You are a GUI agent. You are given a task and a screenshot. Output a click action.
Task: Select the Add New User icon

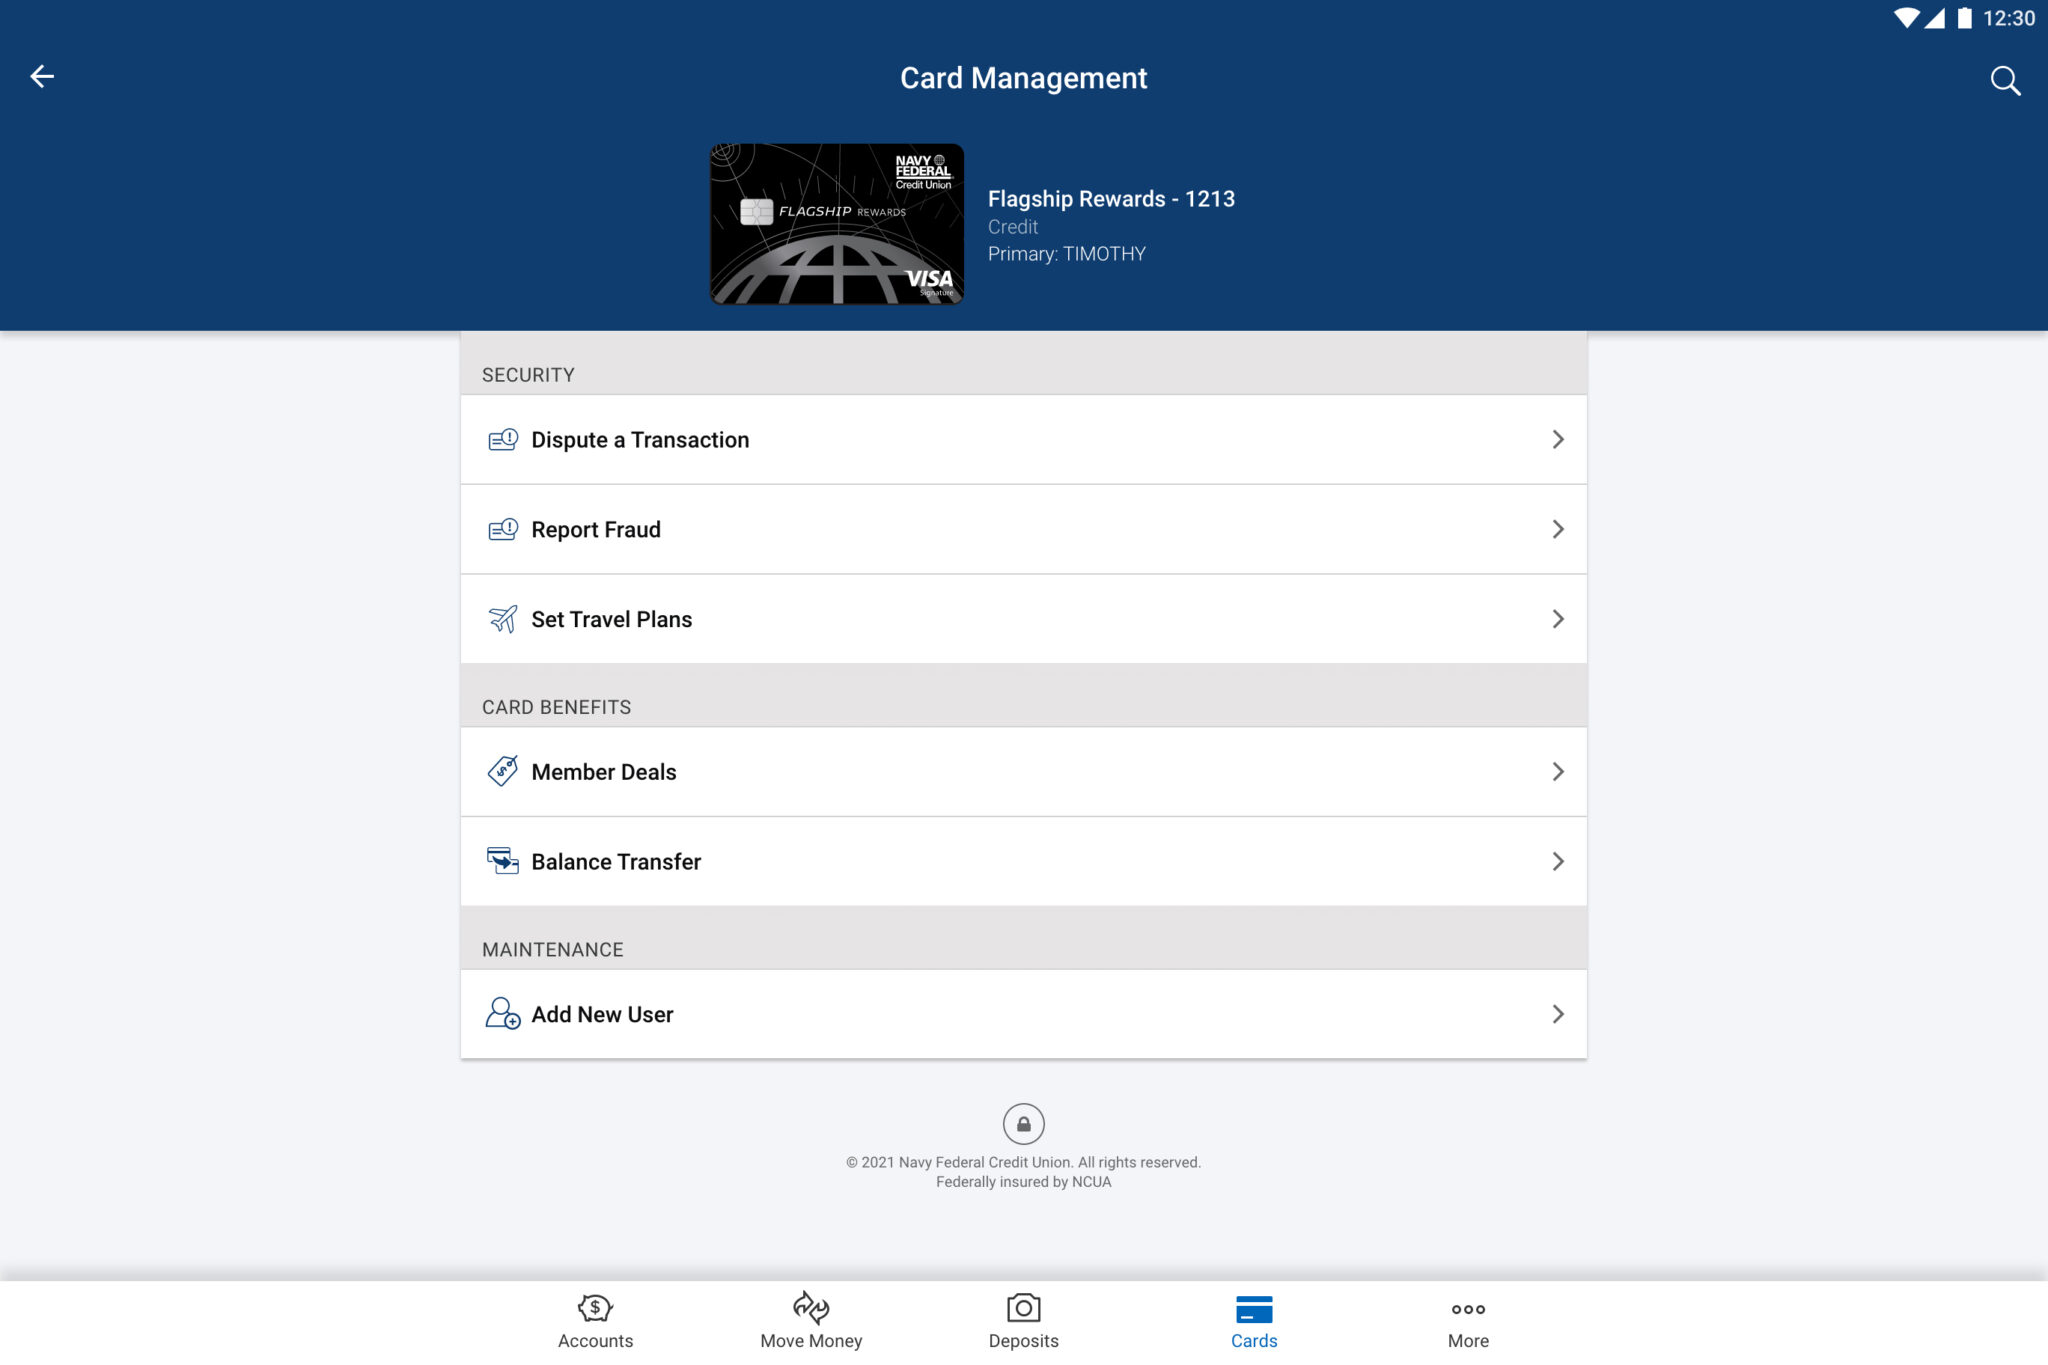[503, 1014]
